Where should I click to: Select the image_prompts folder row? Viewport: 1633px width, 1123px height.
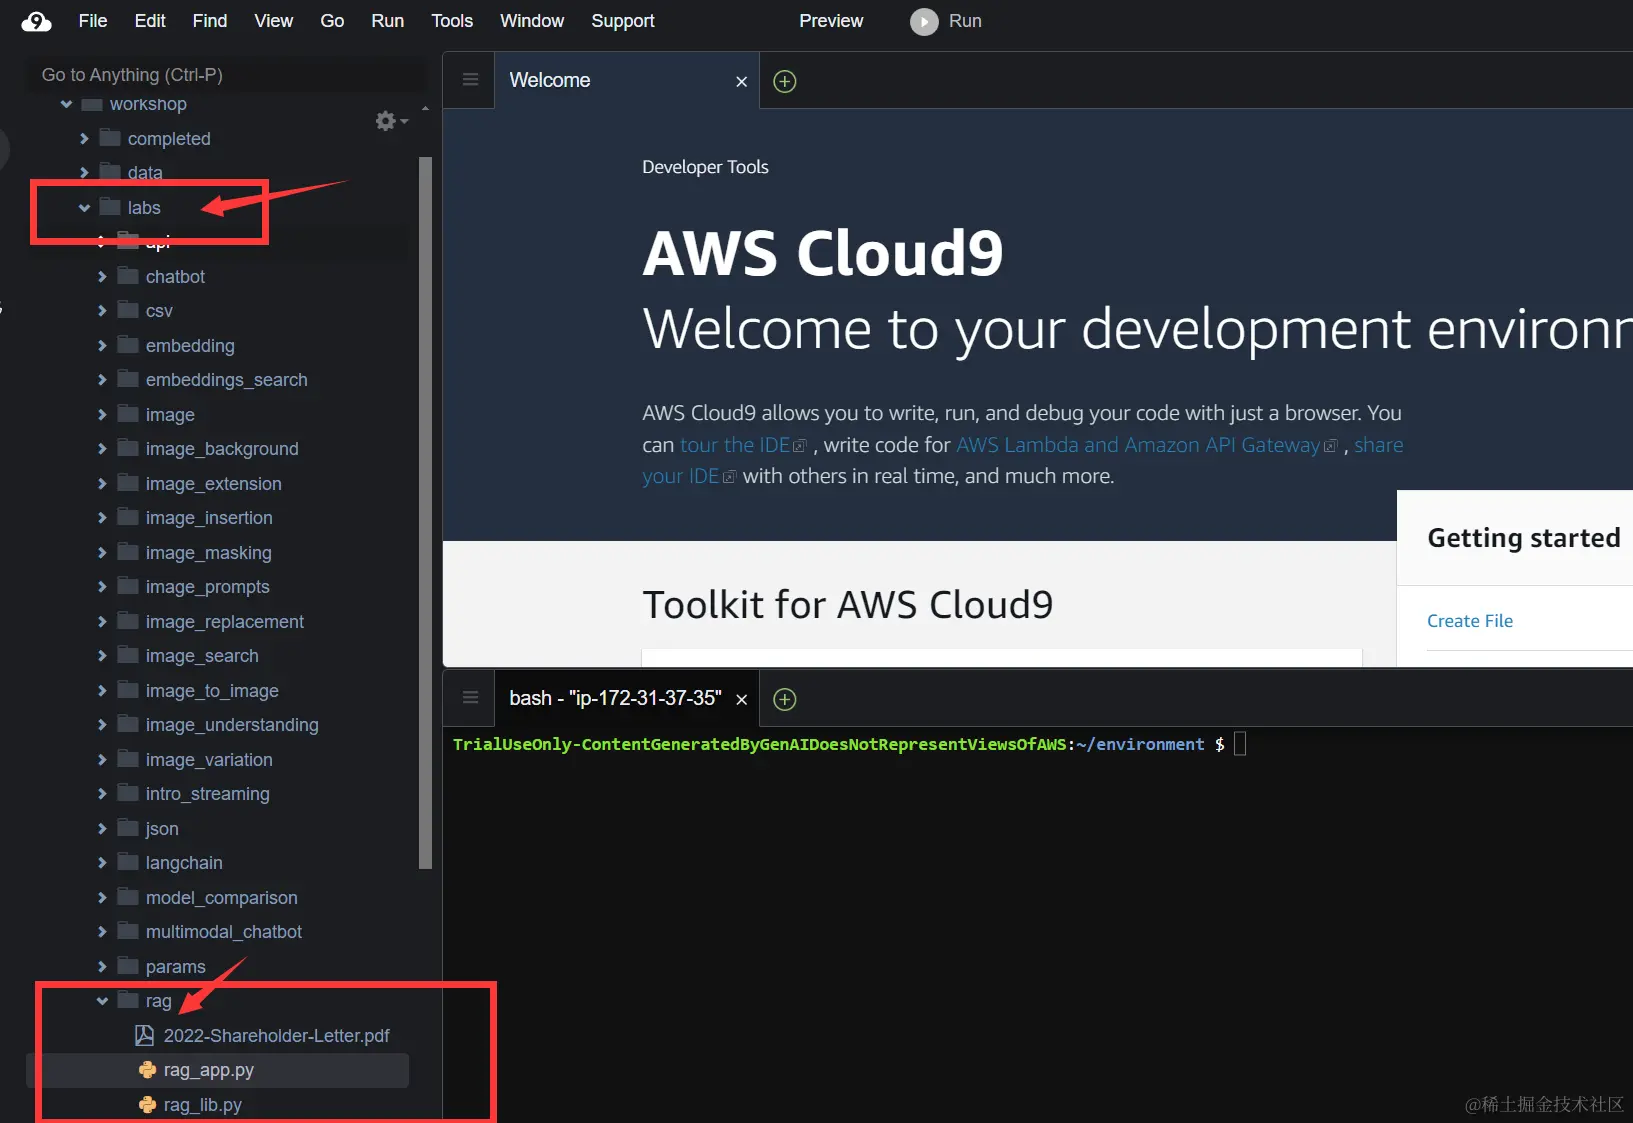217,587
